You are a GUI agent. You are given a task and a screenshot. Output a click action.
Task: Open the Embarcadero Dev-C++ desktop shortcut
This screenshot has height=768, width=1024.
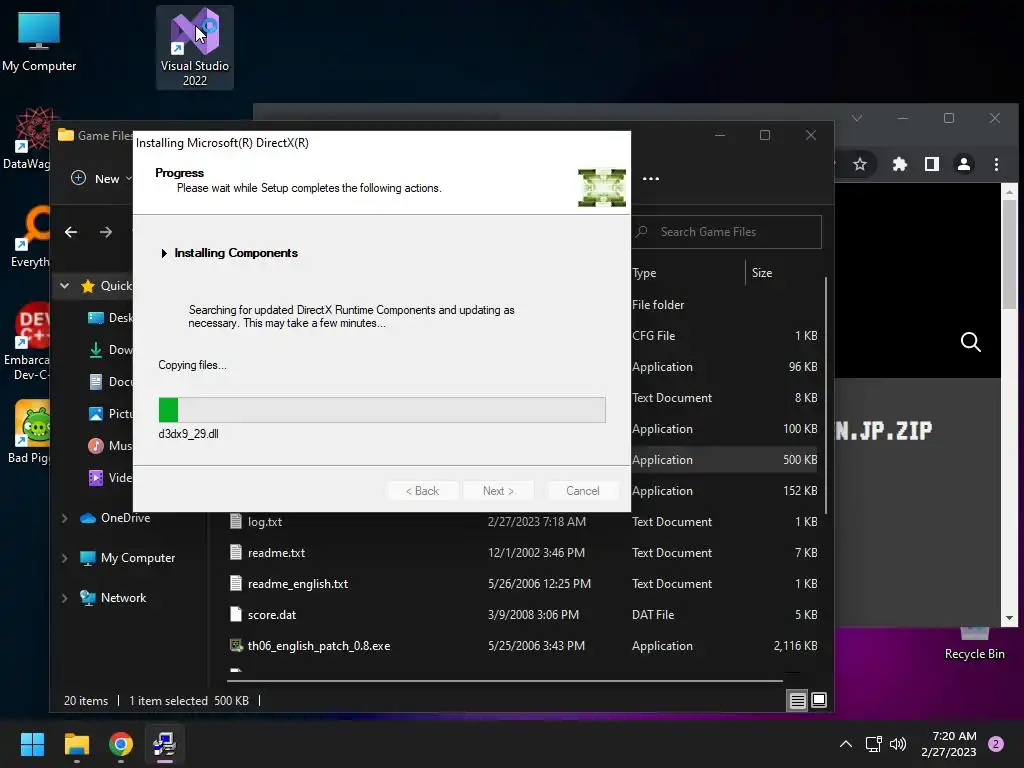(26, 342)
